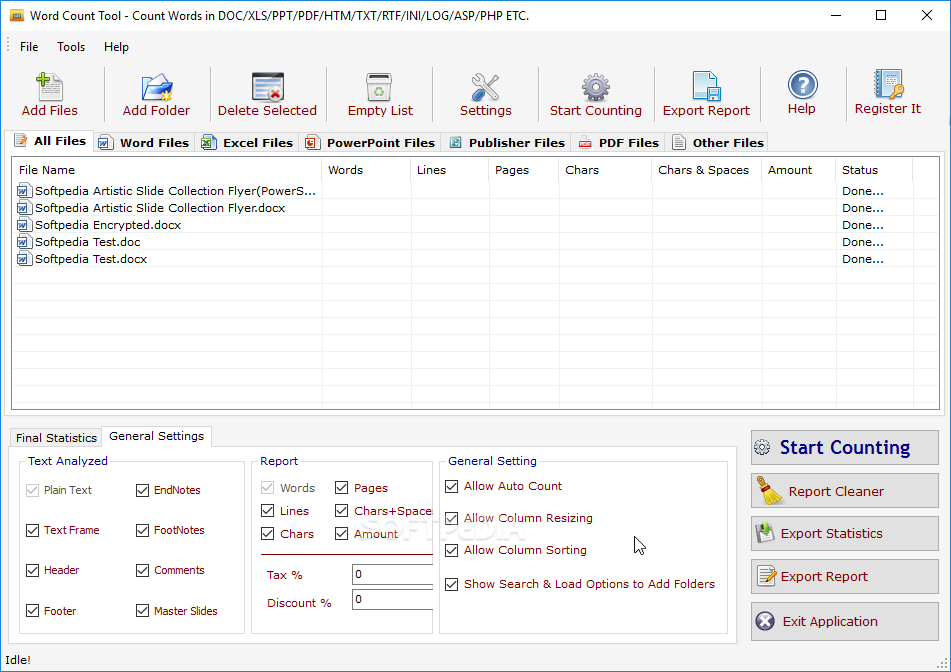Click the Register It toolbar icon

click(x=889, y=84)
